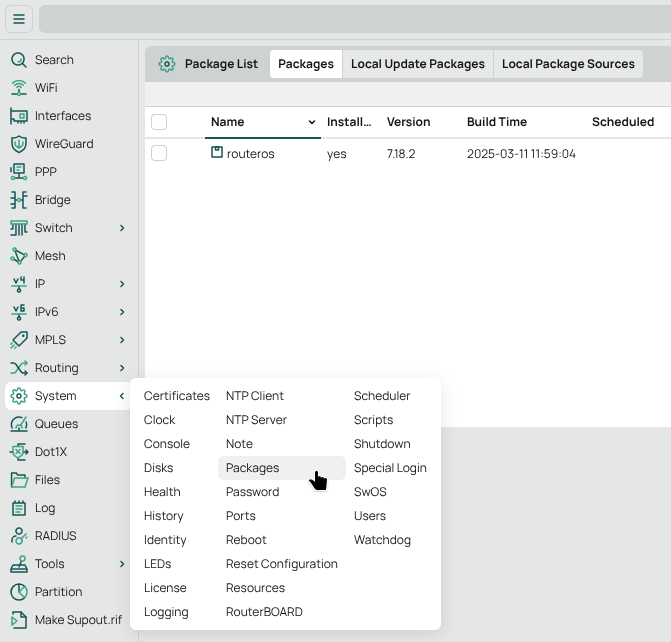Switch to Local Package Sources tab
Screen dimensions: 671x642
[568, 64]
